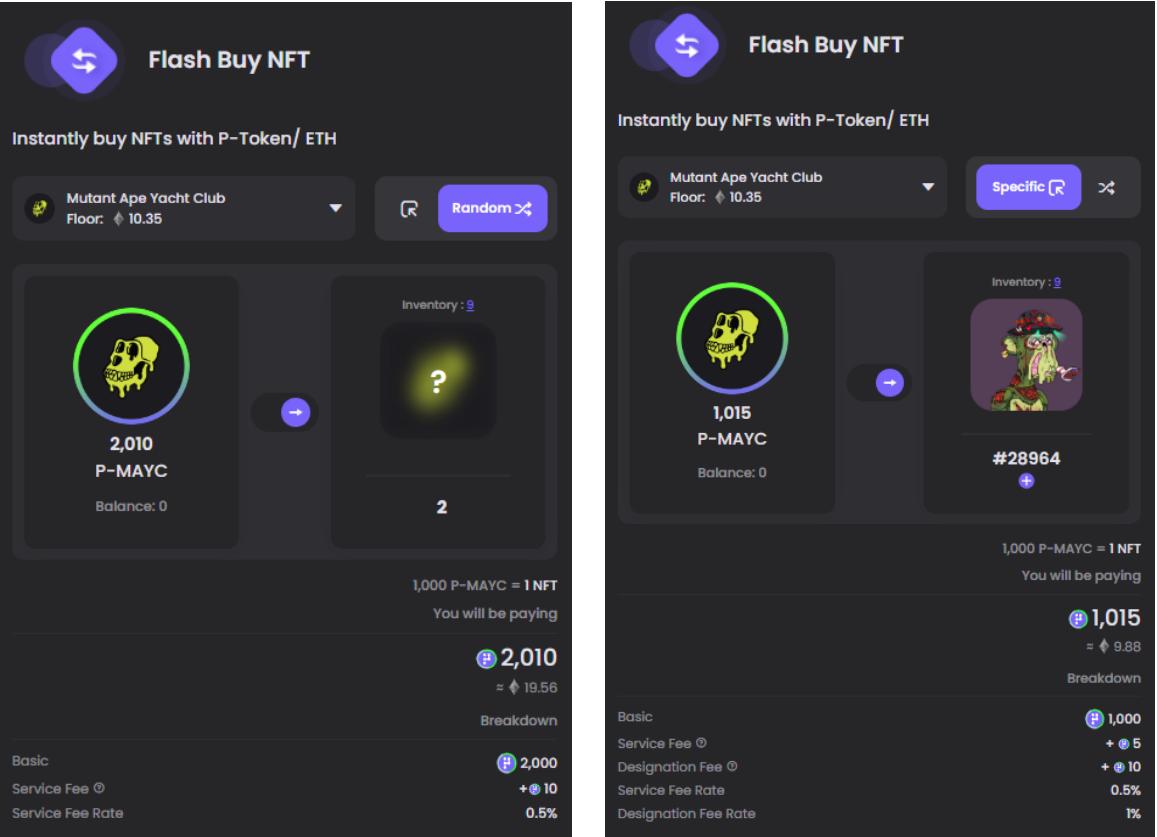Viewport: 1157px width, 837px height.
Task: Click the quantity field showing 2
Action: pyautogui.click(x=440, y=508)
